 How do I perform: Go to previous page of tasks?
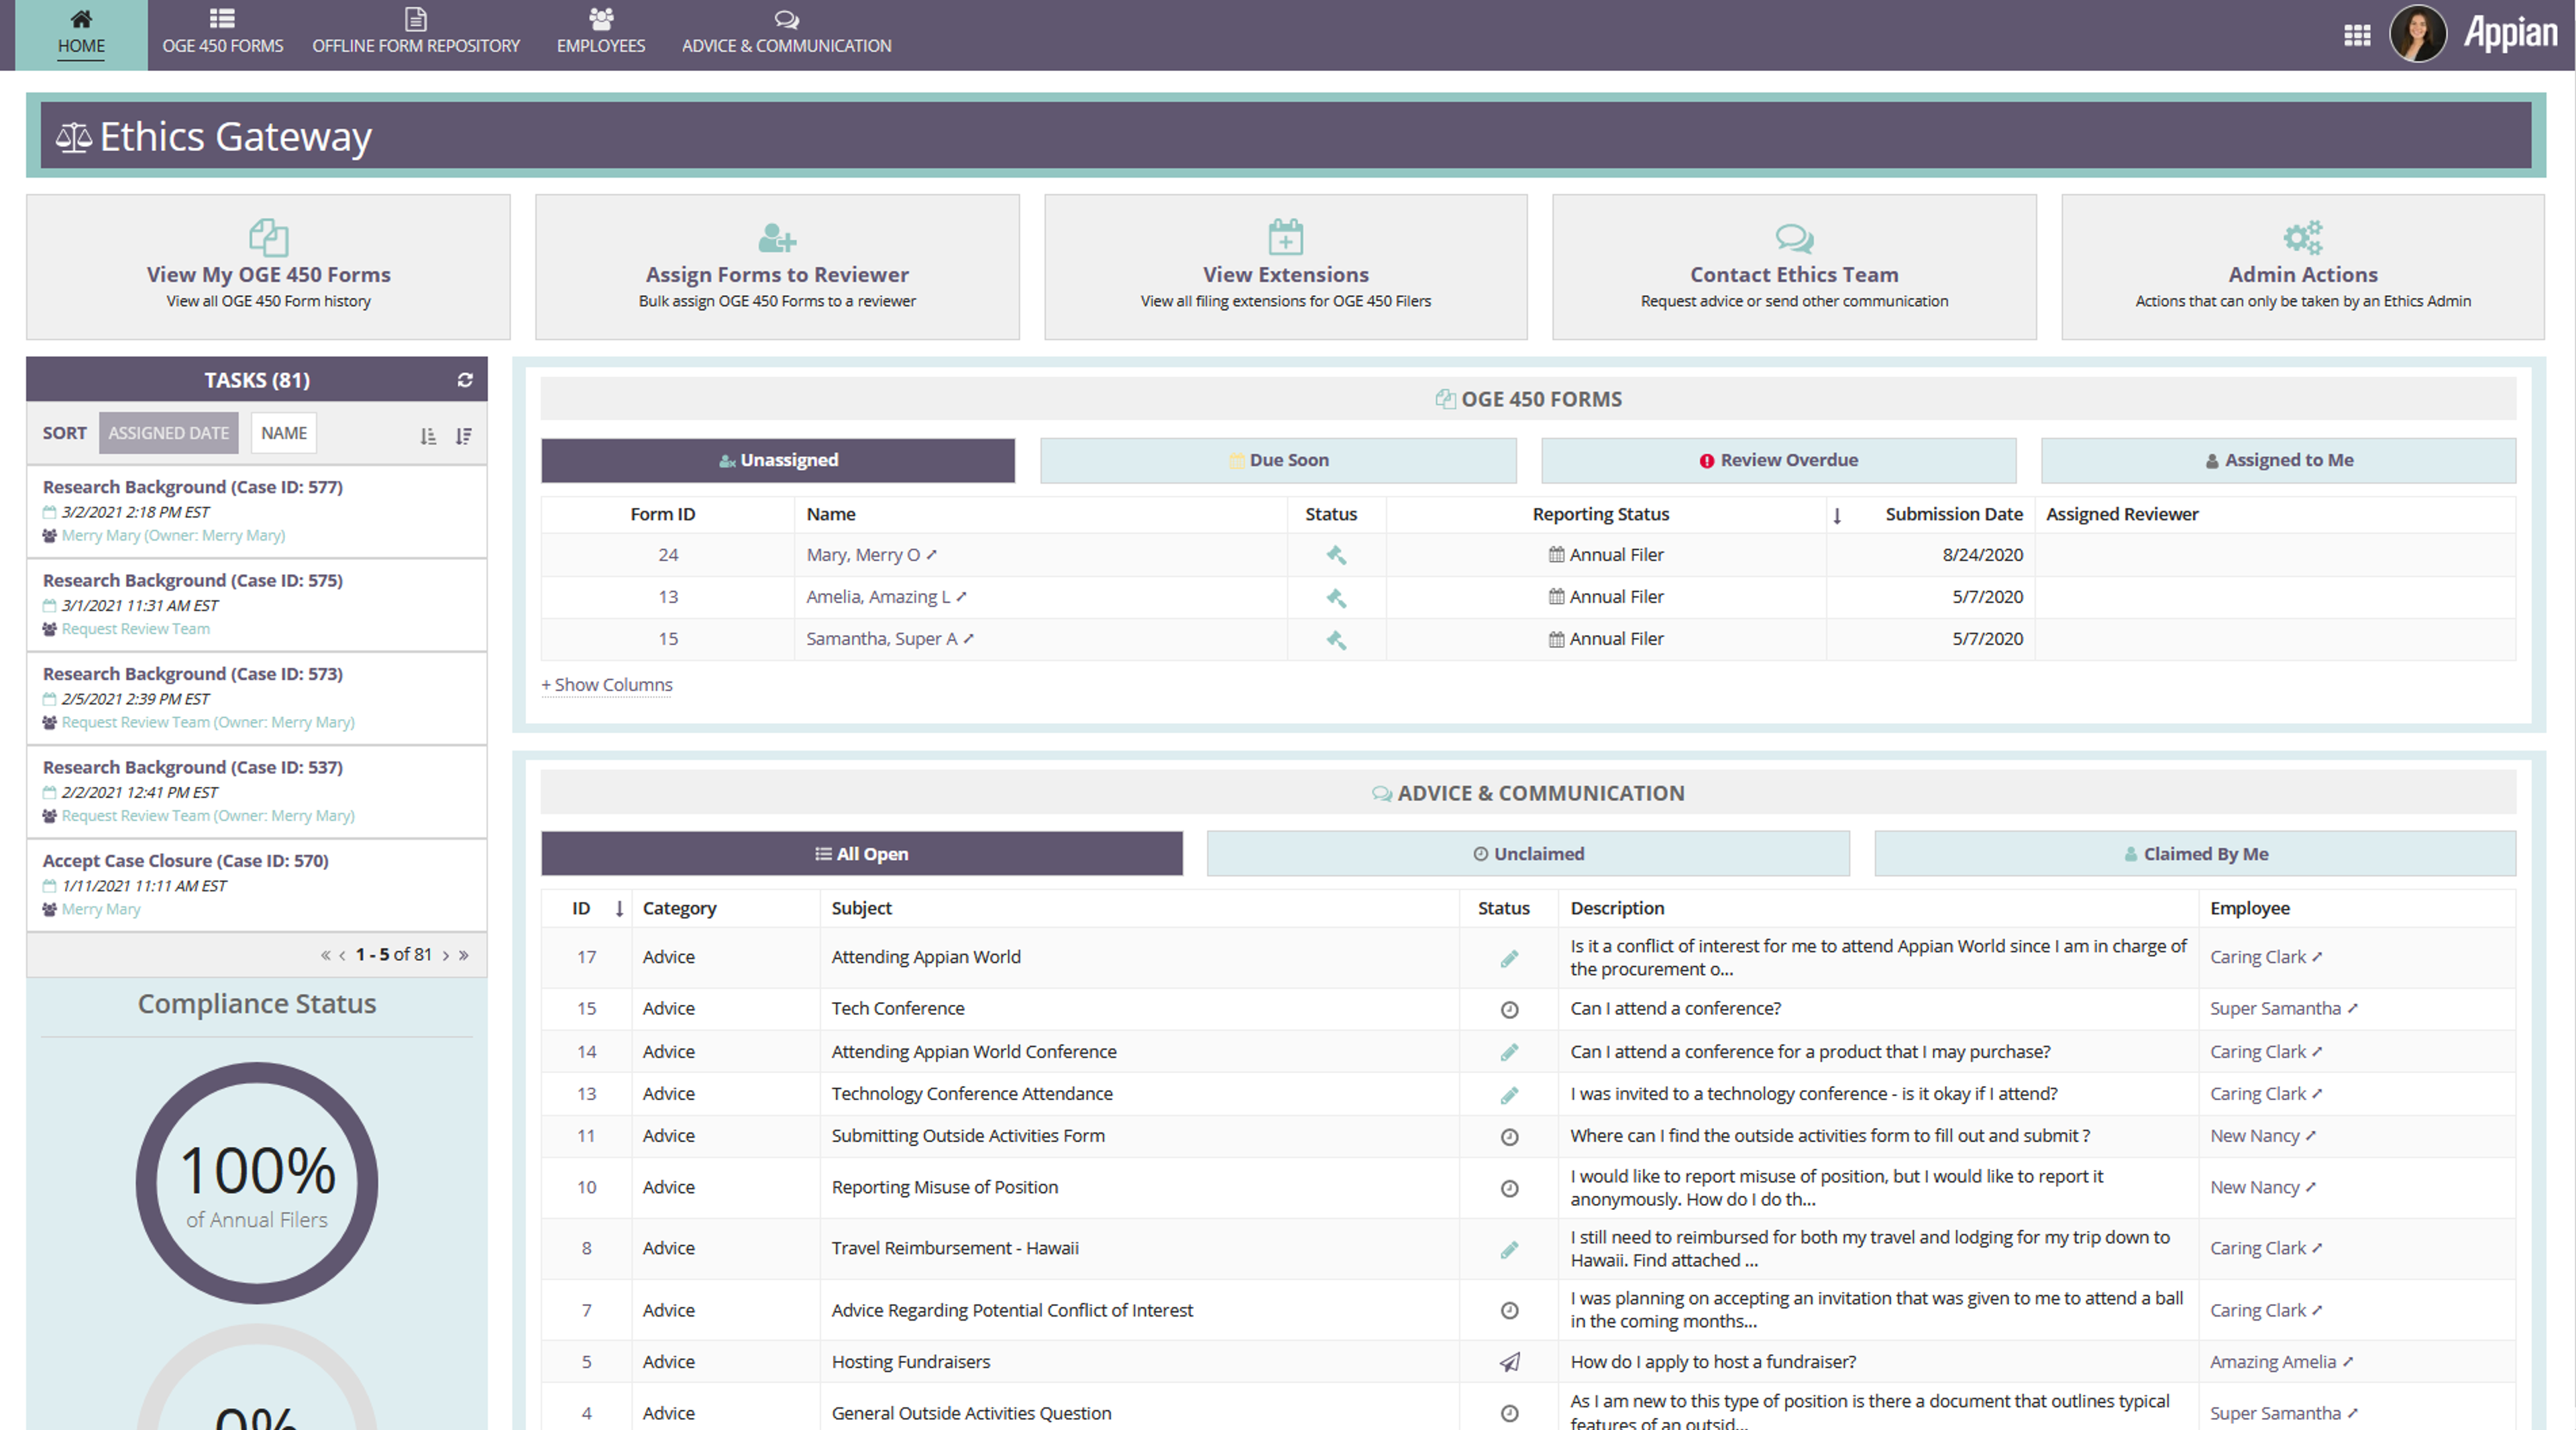(342, 956)
